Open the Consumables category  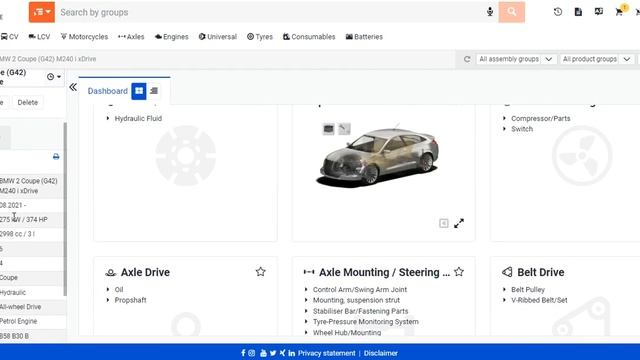pyautogui.click(x=309, y=37)
